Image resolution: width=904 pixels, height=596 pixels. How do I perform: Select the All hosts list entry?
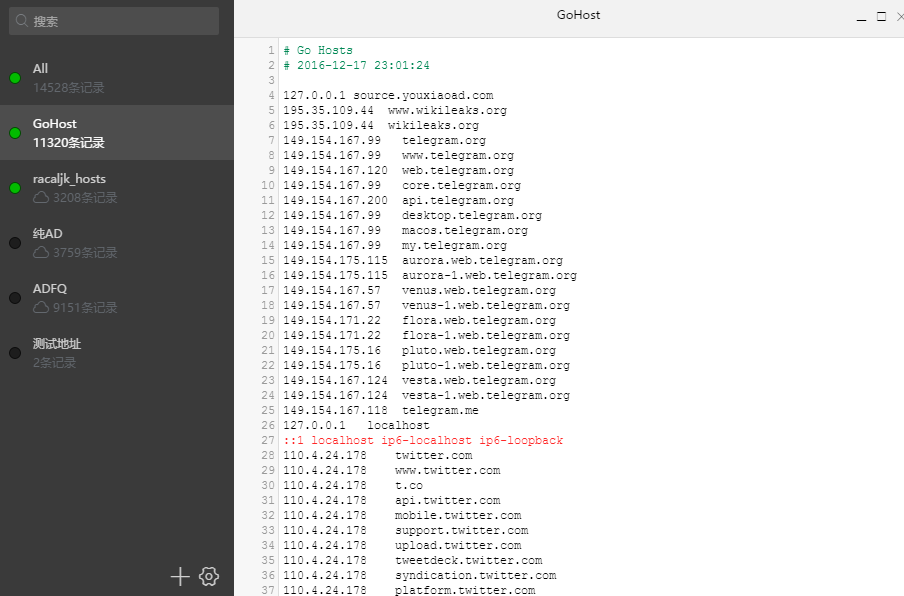[x=117, y=78]
